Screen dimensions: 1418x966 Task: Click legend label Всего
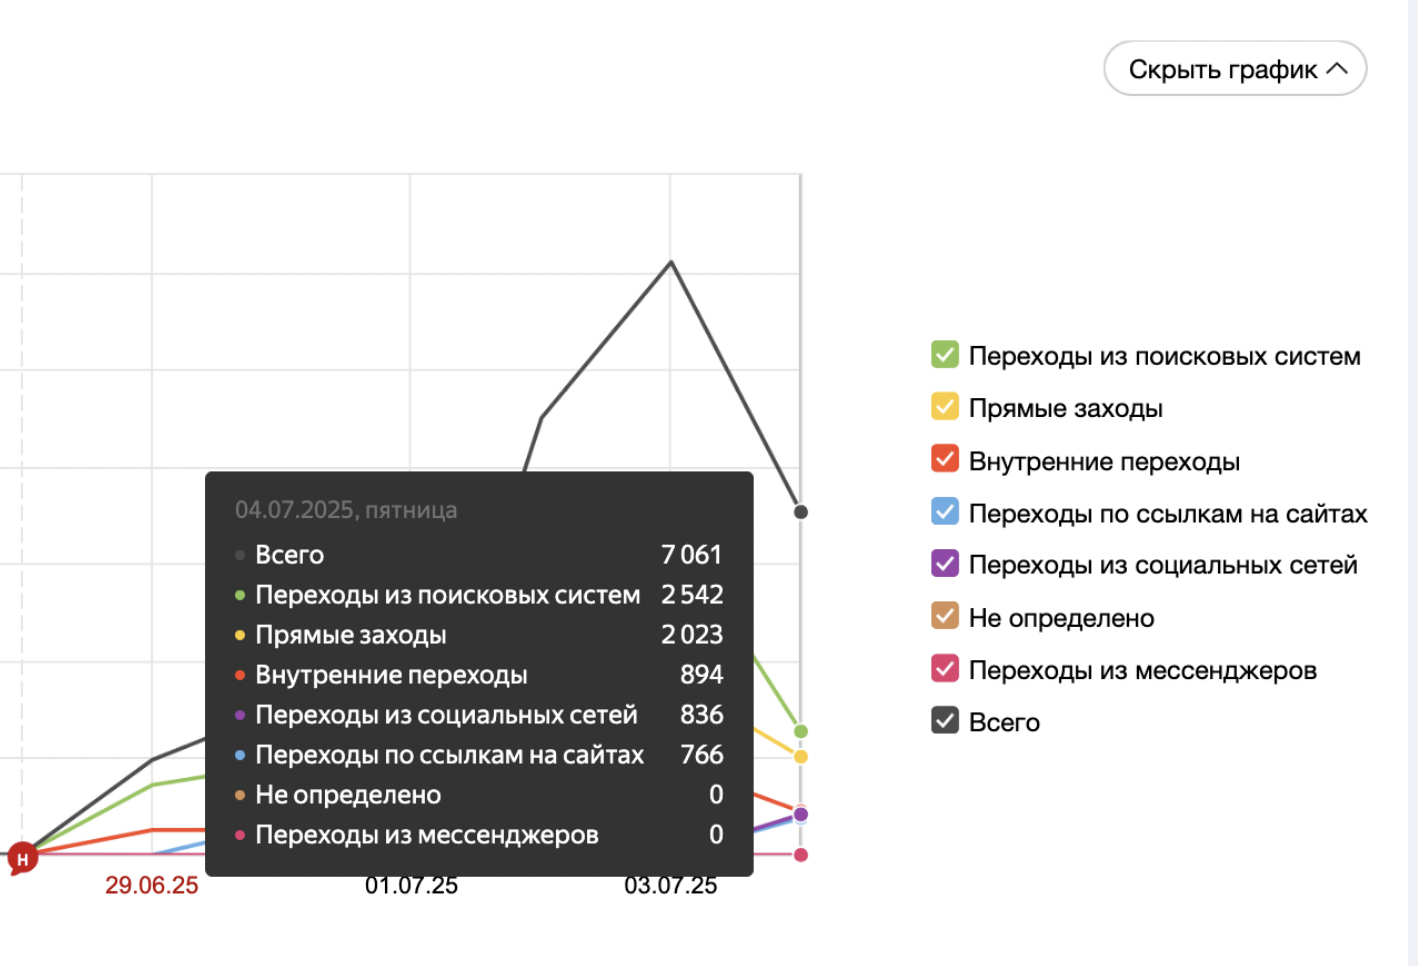[x=1004, y=722]
